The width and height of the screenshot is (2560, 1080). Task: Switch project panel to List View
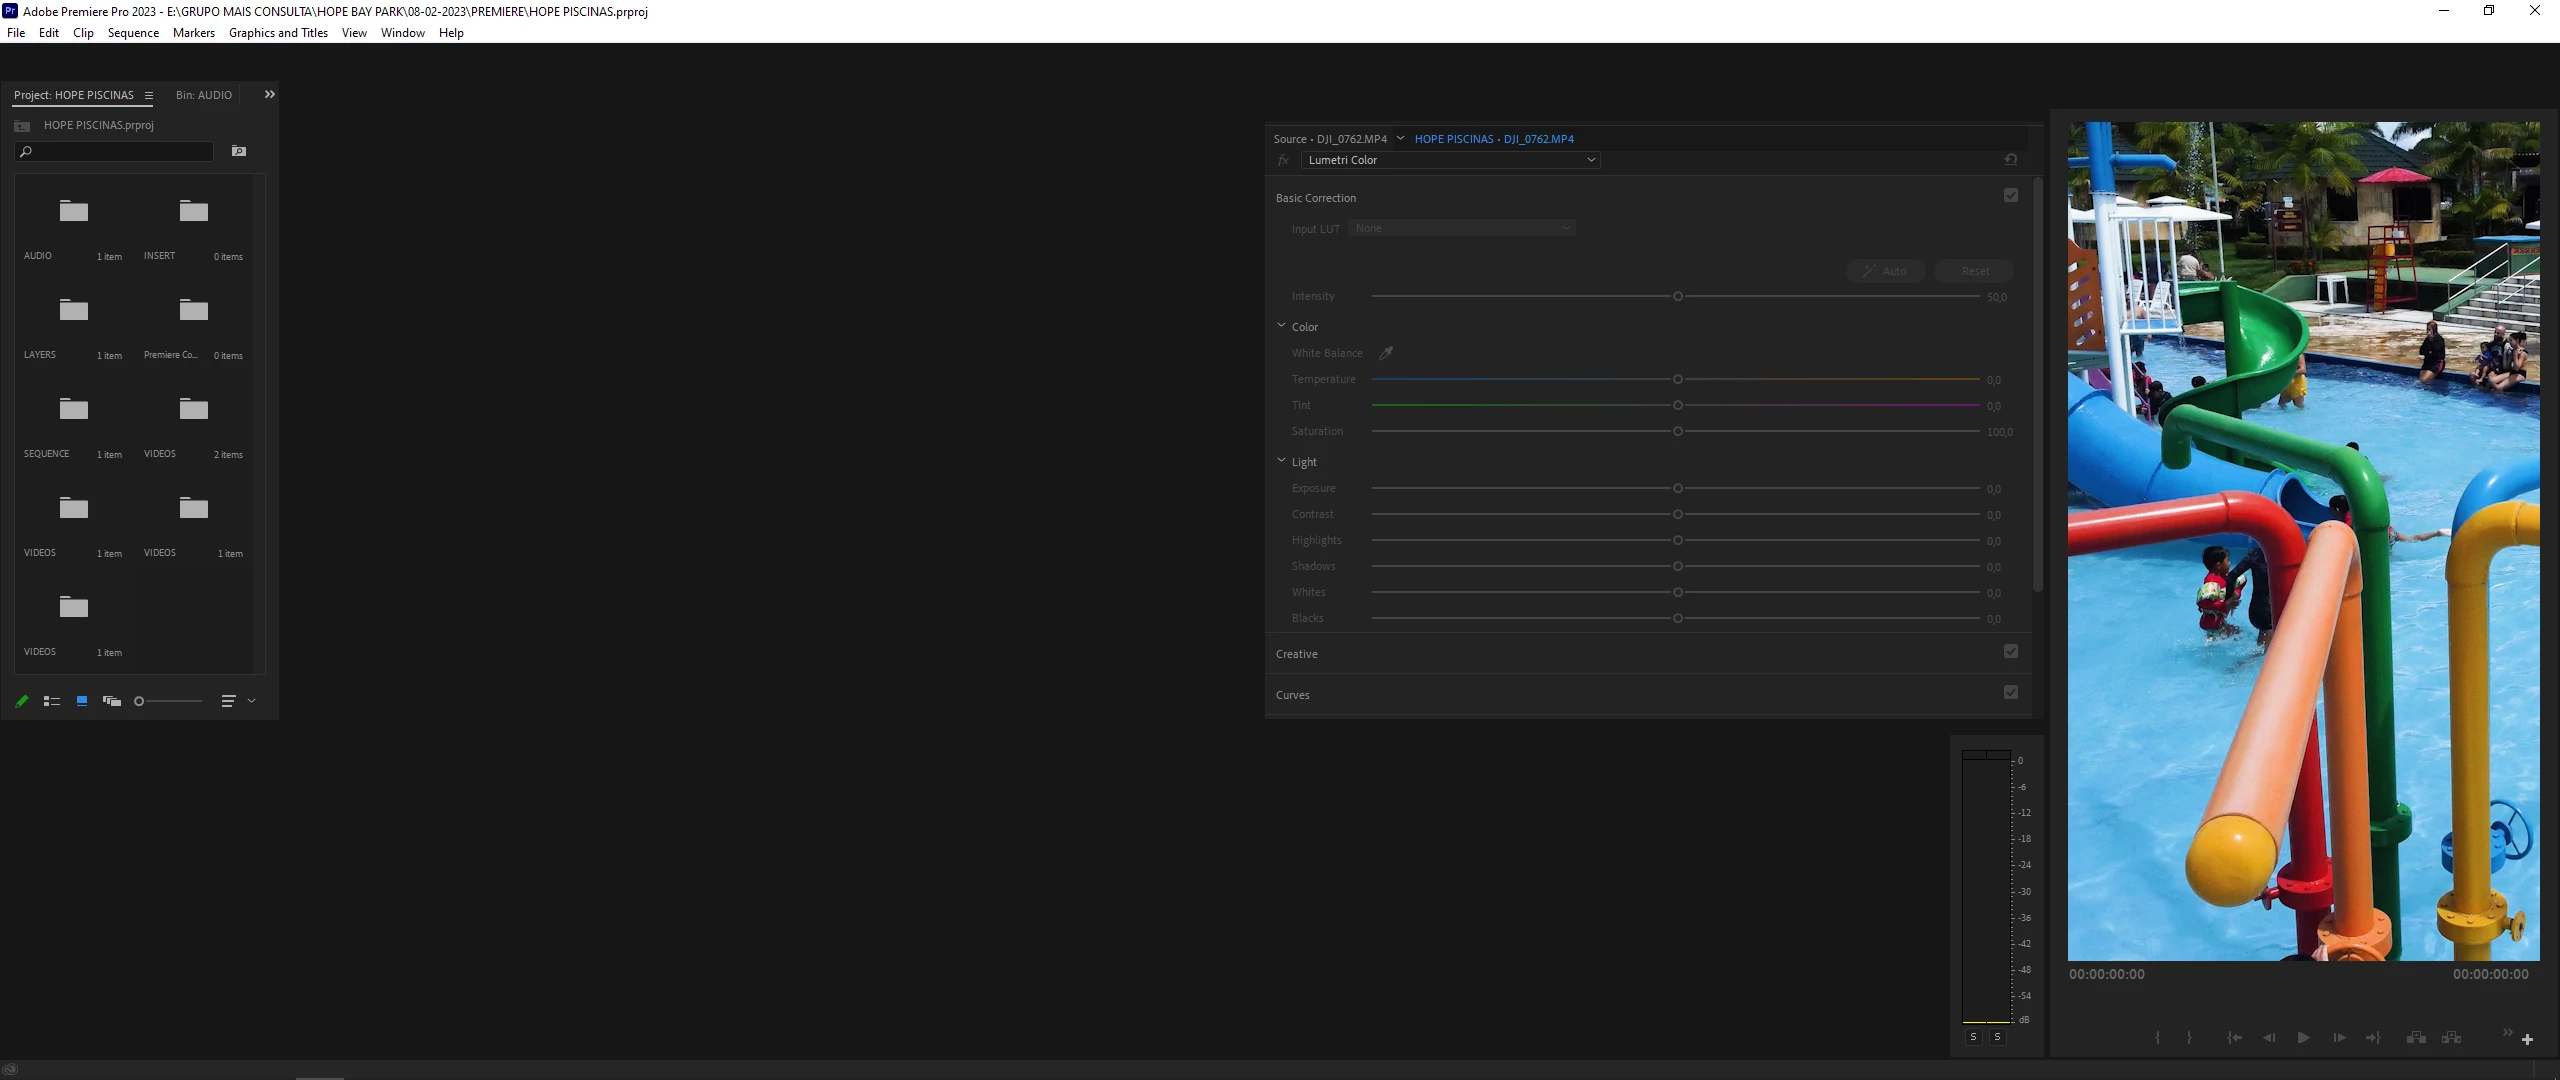(52, 701)
